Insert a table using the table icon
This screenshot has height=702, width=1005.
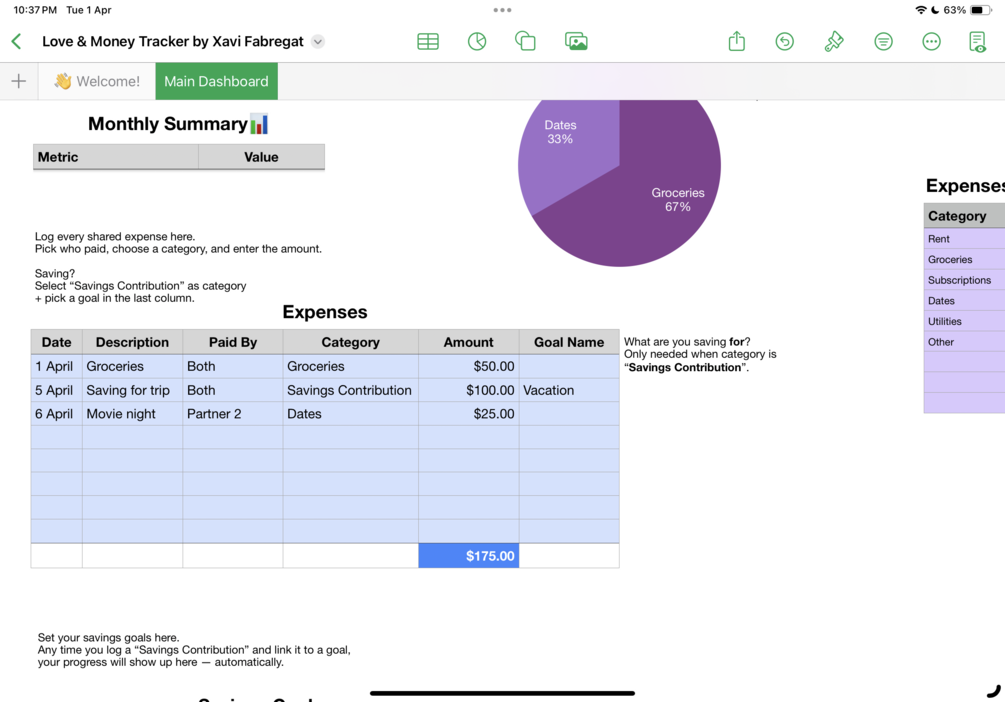click(428, 42)
